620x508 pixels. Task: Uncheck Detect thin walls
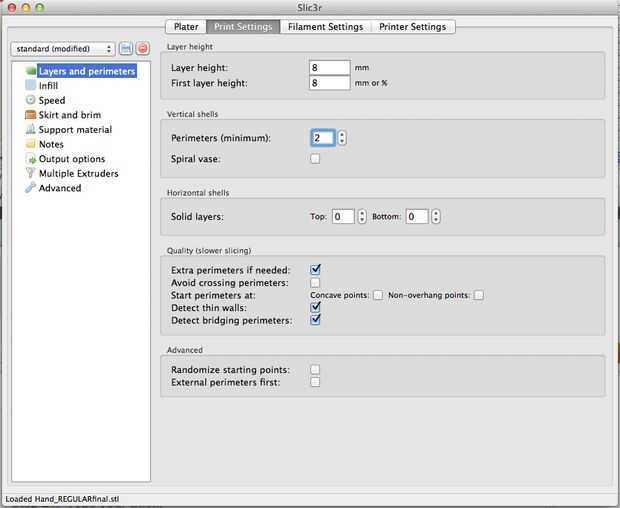pos(315,308)
